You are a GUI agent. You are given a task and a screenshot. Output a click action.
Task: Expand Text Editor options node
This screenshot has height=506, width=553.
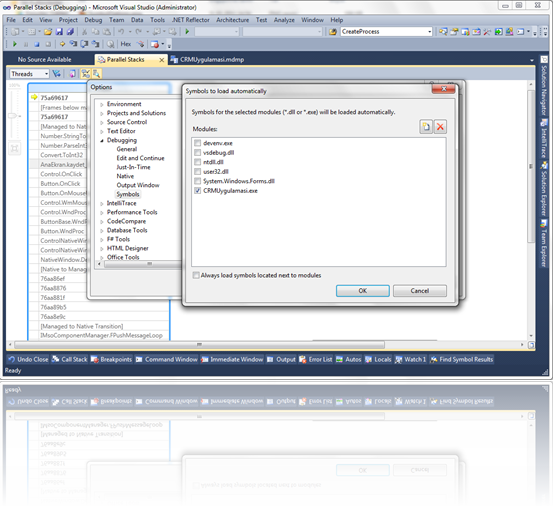click(102, 131)
